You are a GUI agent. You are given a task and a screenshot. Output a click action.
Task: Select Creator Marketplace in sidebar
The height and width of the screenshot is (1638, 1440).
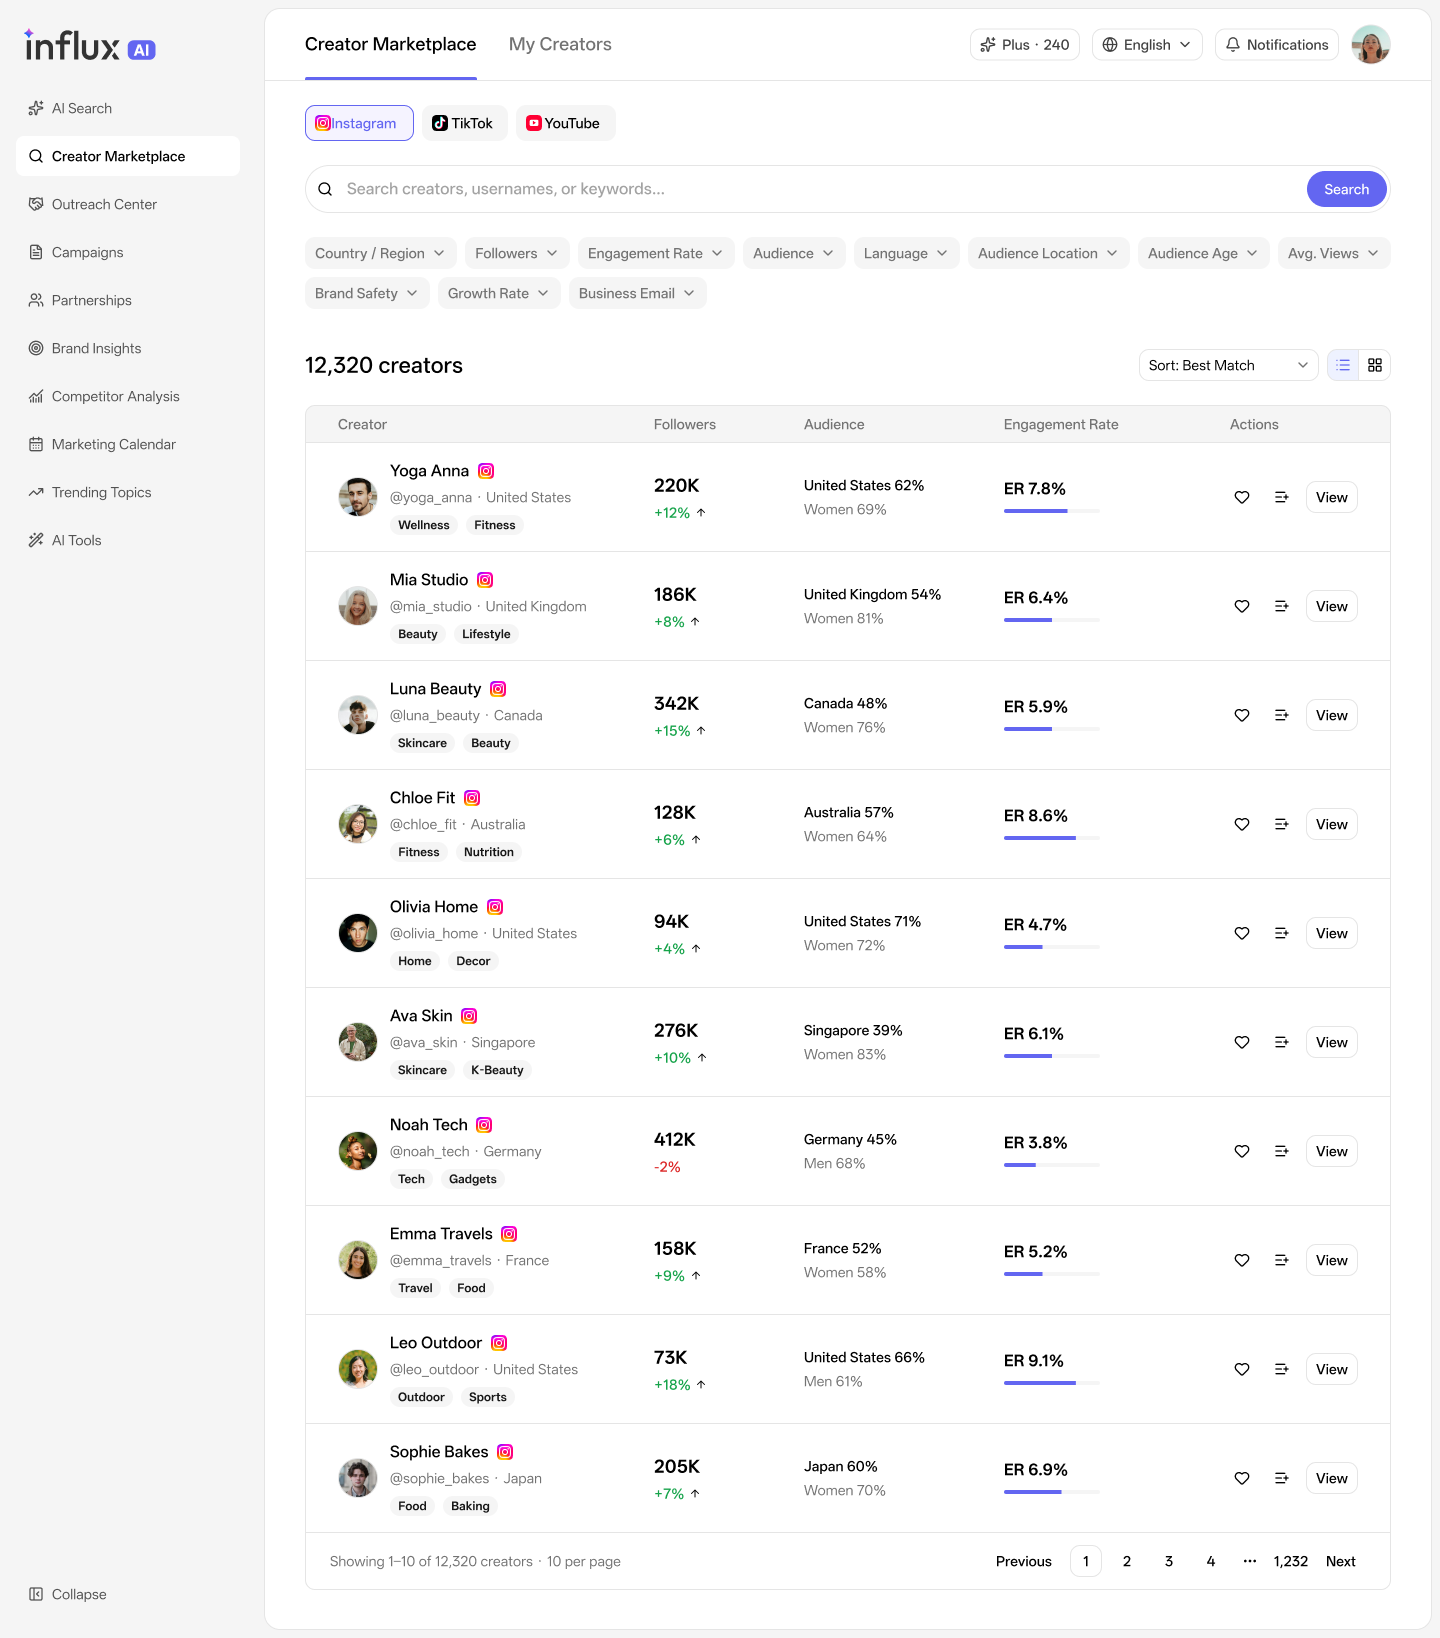click(x=128, y=156)
